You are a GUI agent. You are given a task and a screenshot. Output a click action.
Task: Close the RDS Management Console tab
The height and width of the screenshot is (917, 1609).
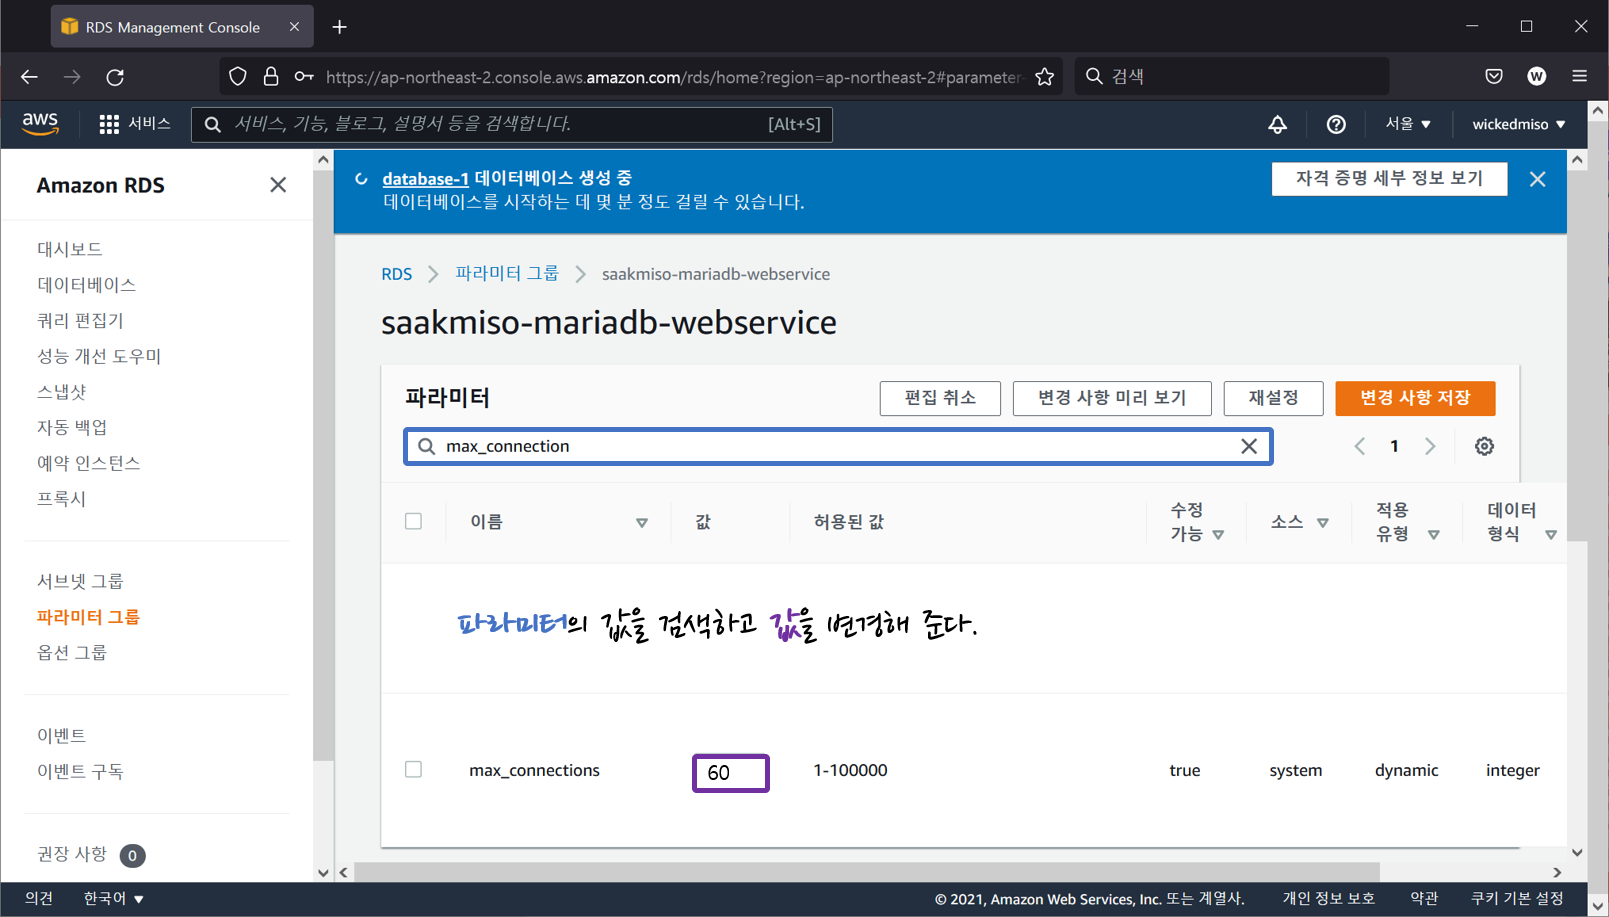[294, 27]
